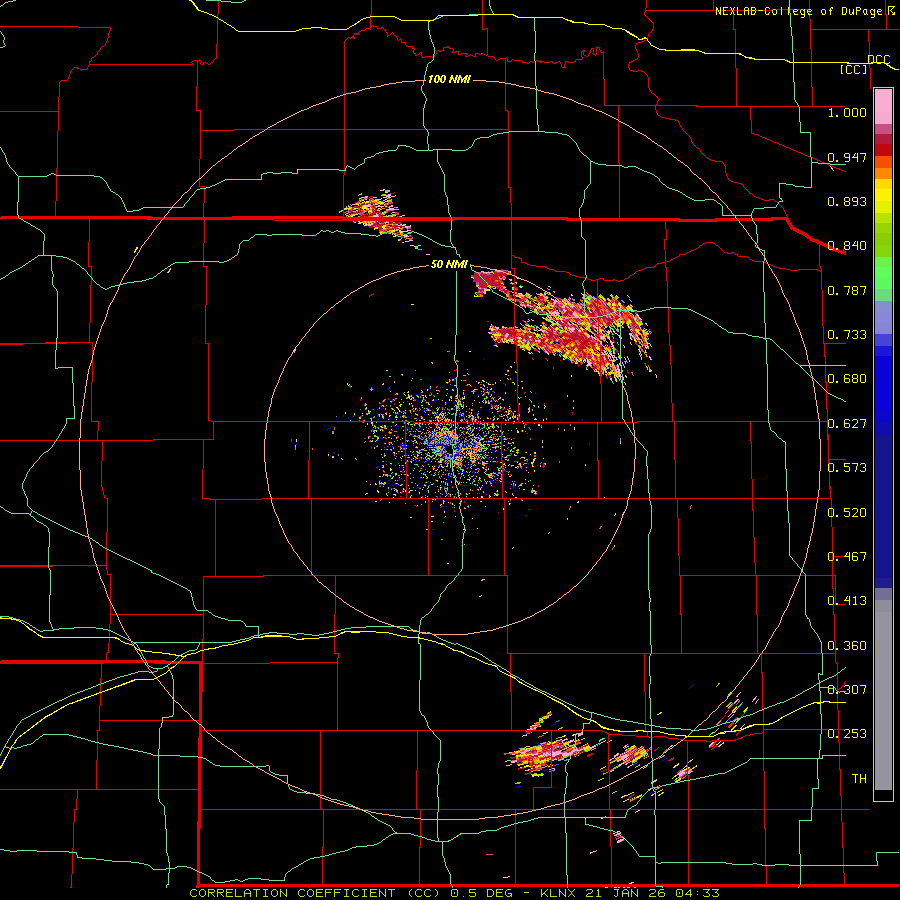900x900 pixels.
Task: Select the 0.733 scale value
Action: (847, 335)
